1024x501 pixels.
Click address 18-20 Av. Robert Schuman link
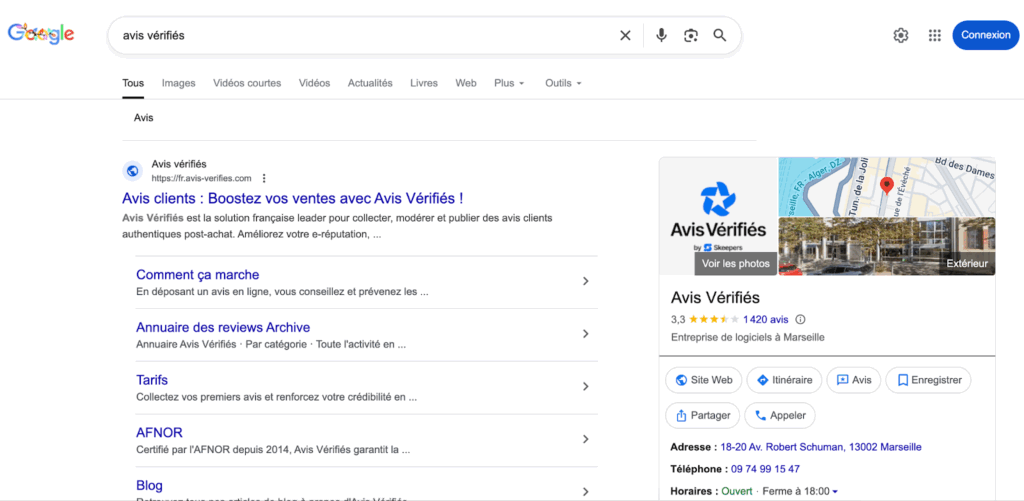[x=821, y=447]
